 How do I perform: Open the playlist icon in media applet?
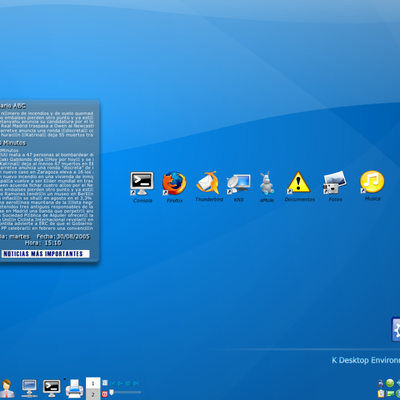[105, 383]
